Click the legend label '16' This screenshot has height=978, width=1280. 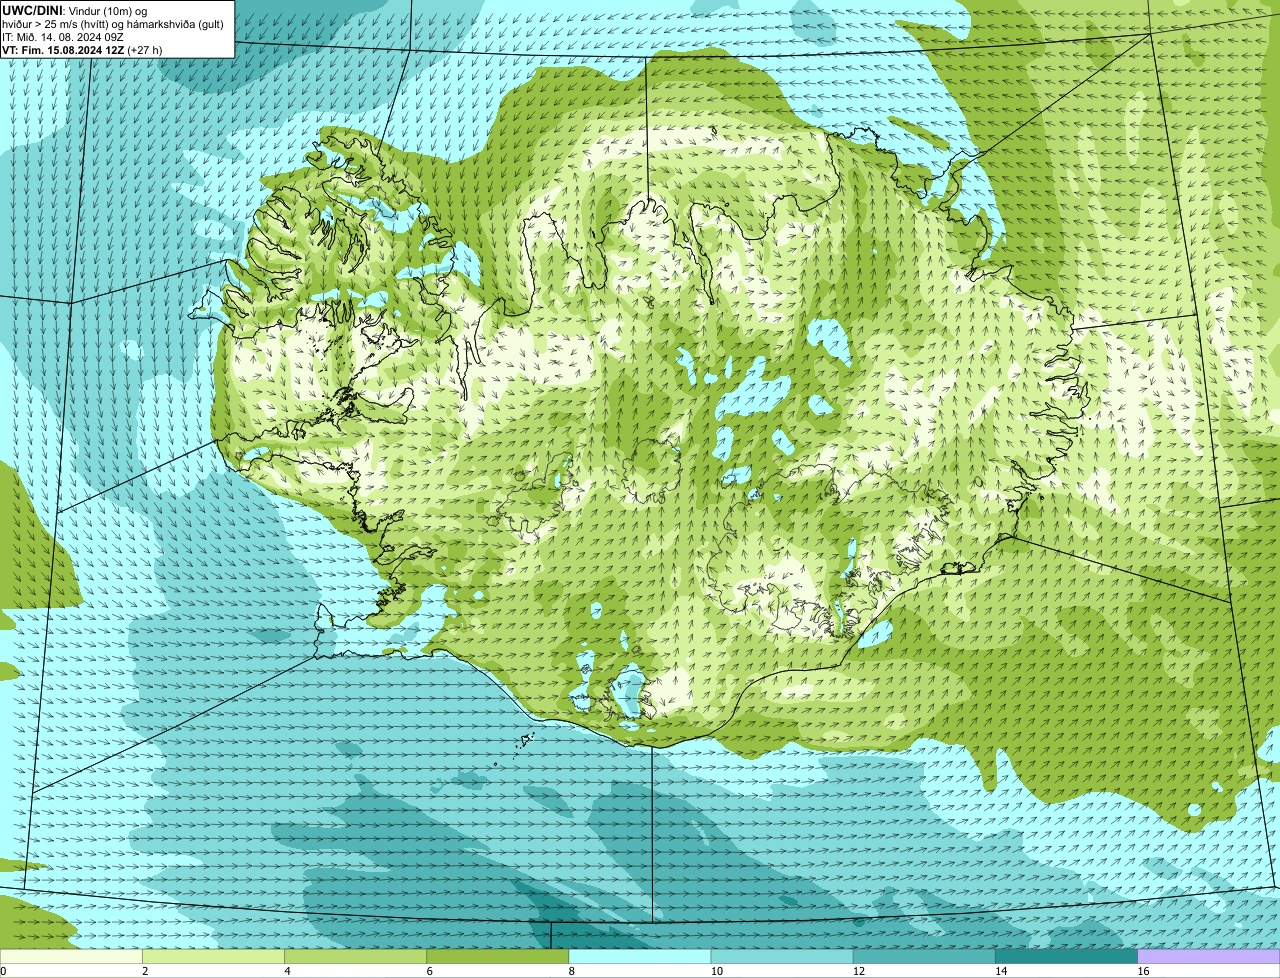1143,971
